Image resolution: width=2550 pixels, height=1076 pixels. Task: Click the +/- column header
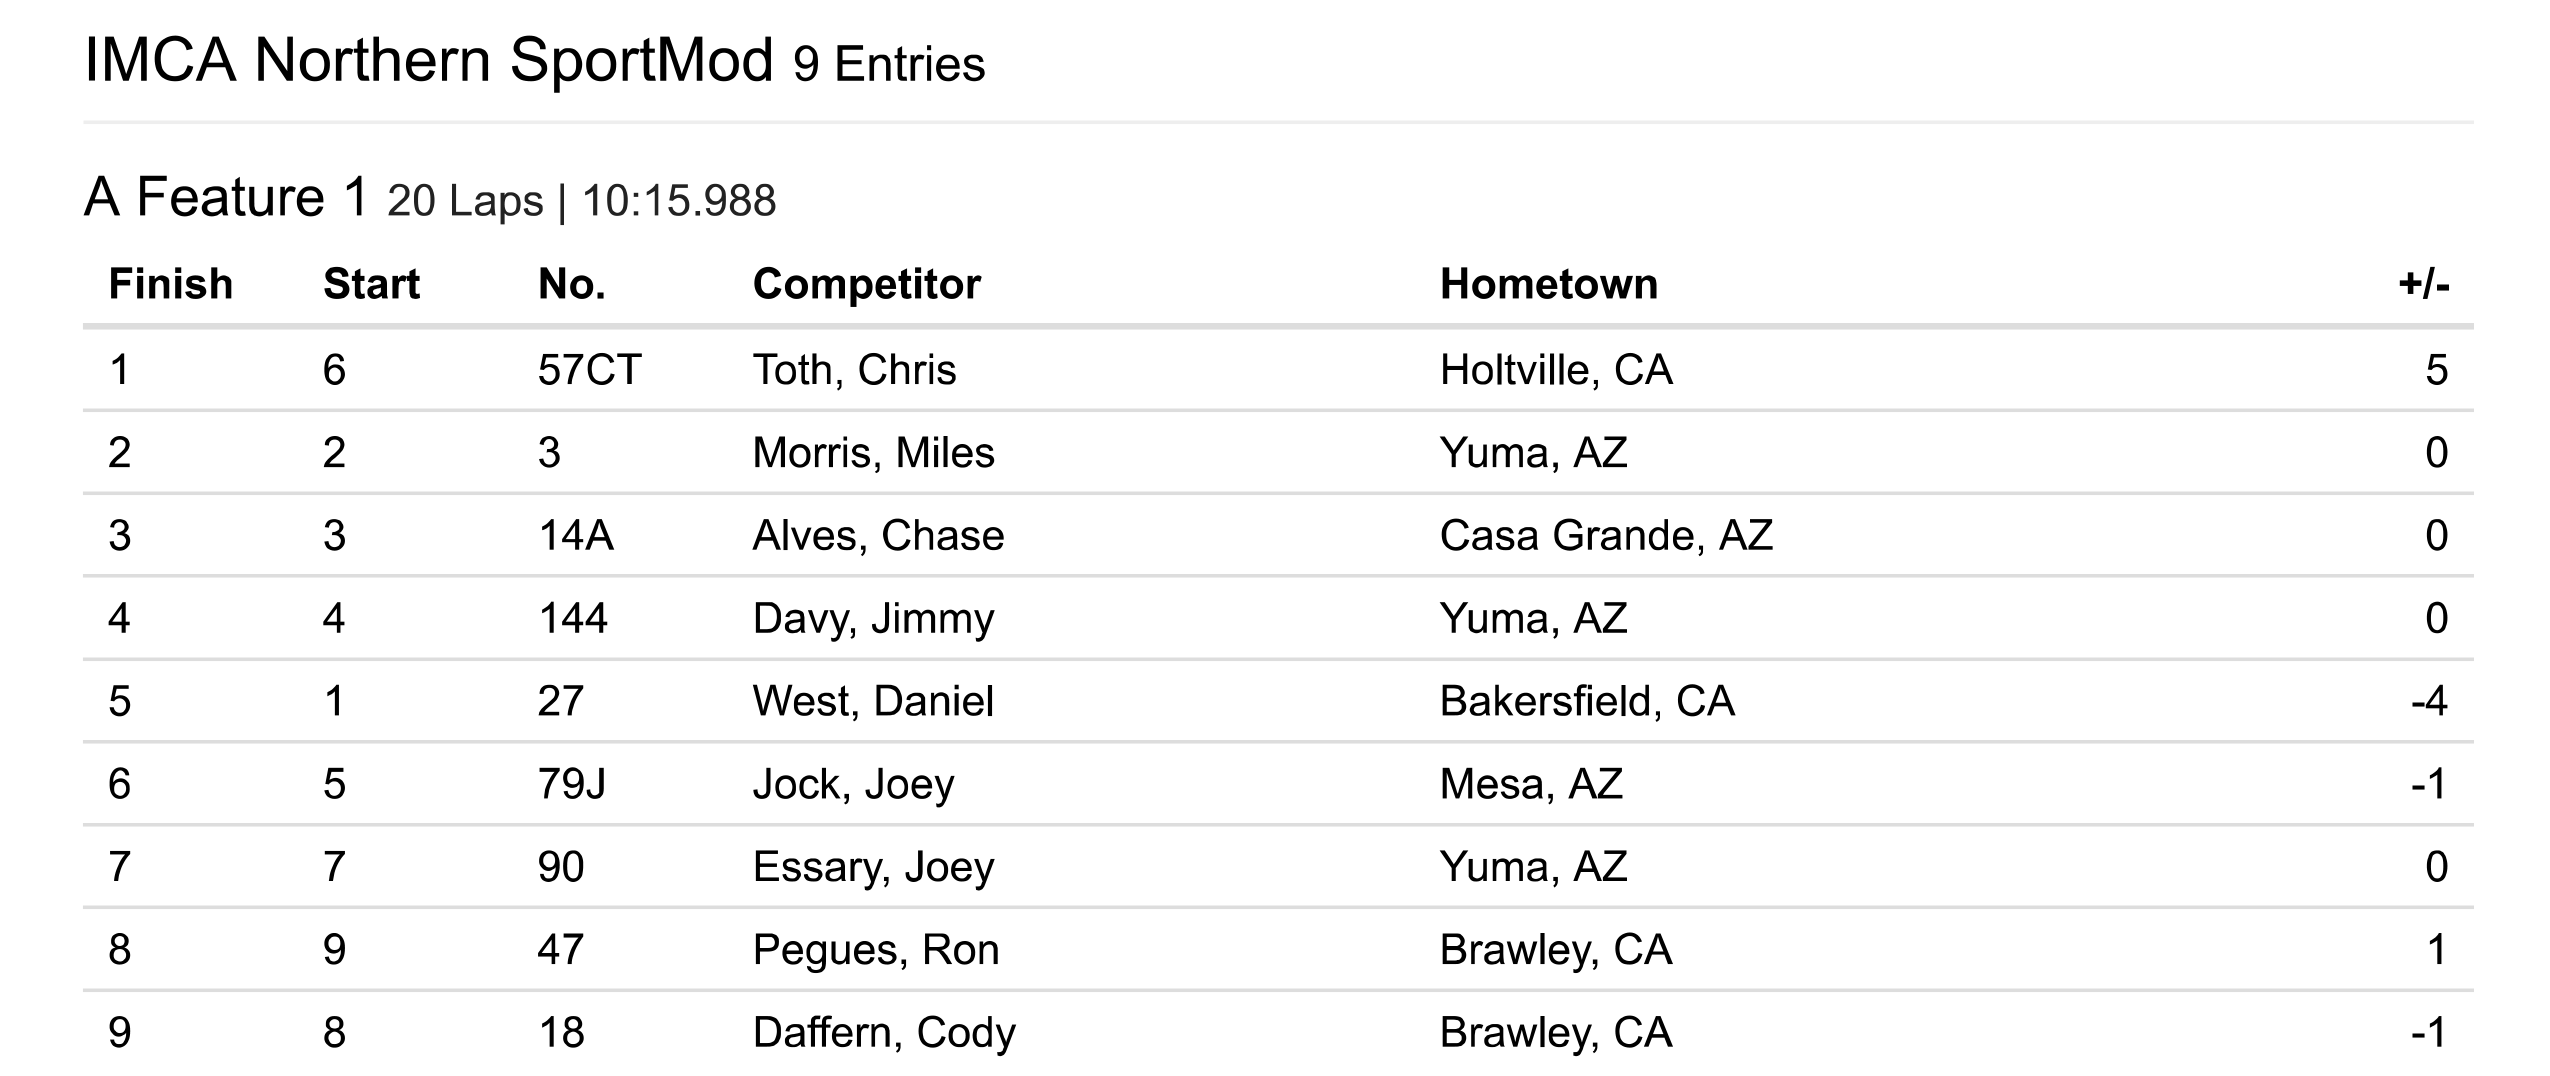click(x=2423, y=285)
